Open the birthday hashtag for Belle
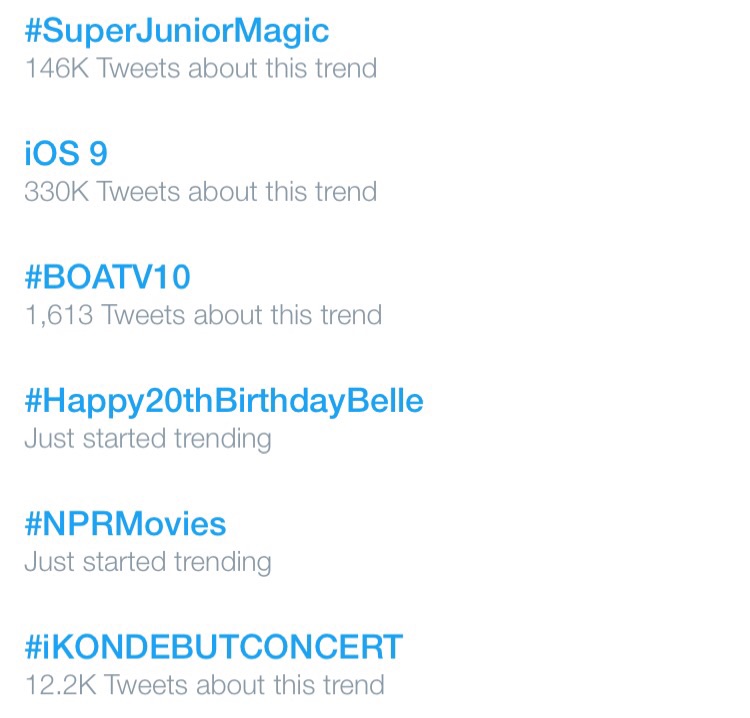 coord(223,401)
